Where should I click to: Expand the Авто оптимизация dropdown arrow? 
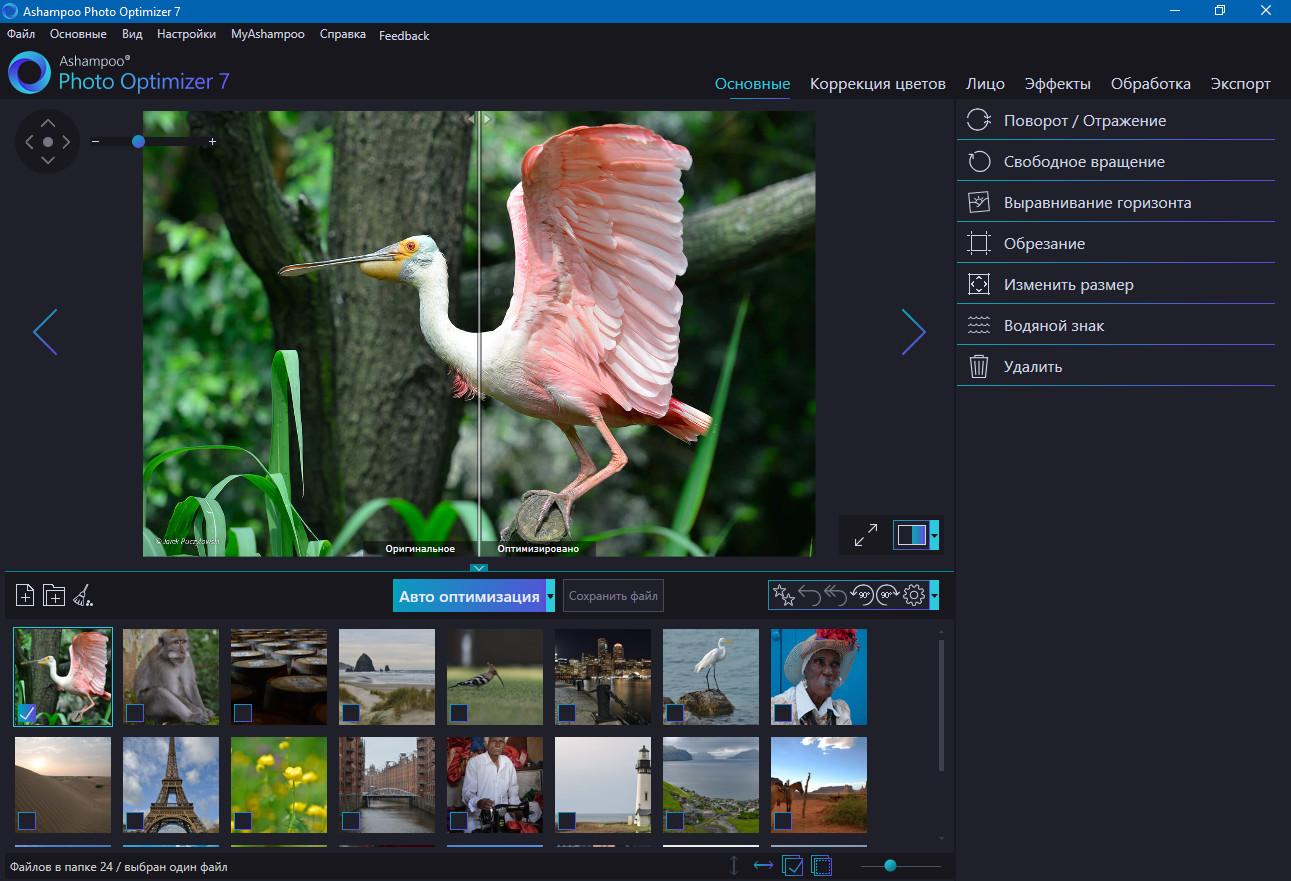pyautogui.click(x=550, y=596)
